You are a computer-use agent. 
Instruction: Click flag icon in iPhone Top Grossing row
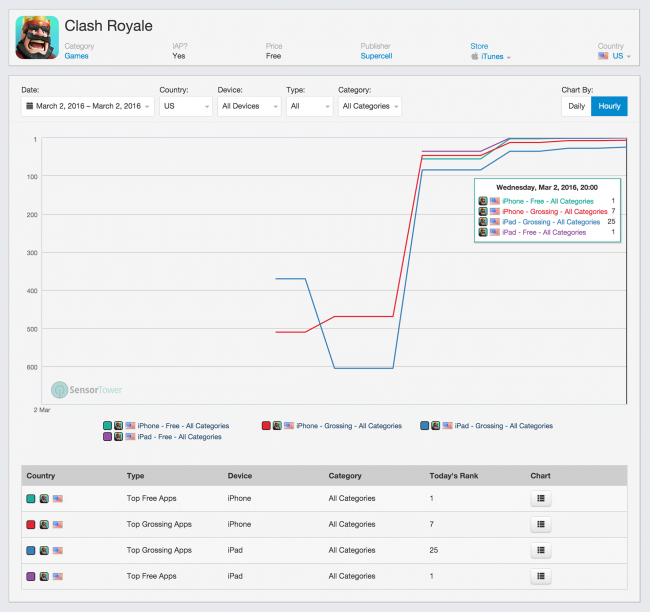(58, 525)
